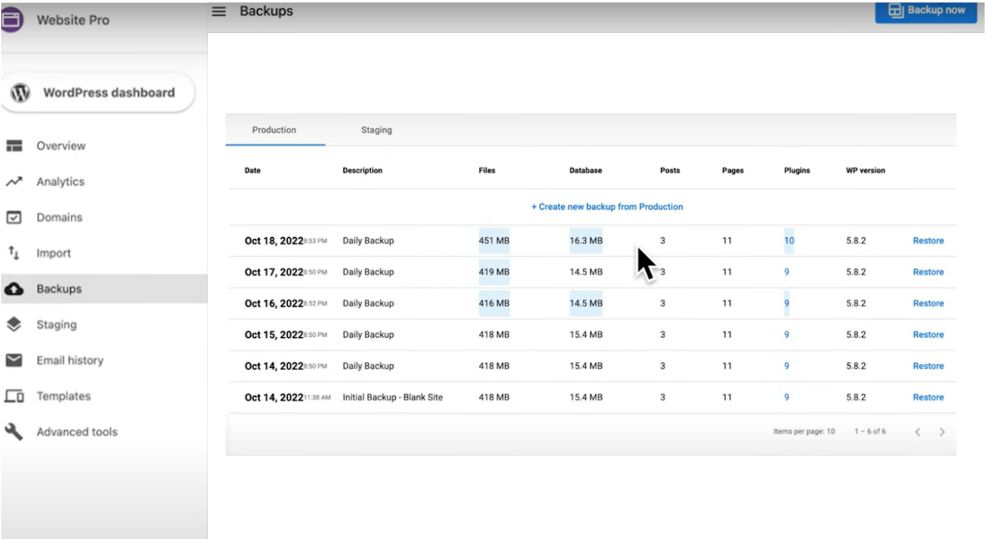Click the 451 MB files value
985x539 pixels.
pyautogui.click(x=494, y=241)
